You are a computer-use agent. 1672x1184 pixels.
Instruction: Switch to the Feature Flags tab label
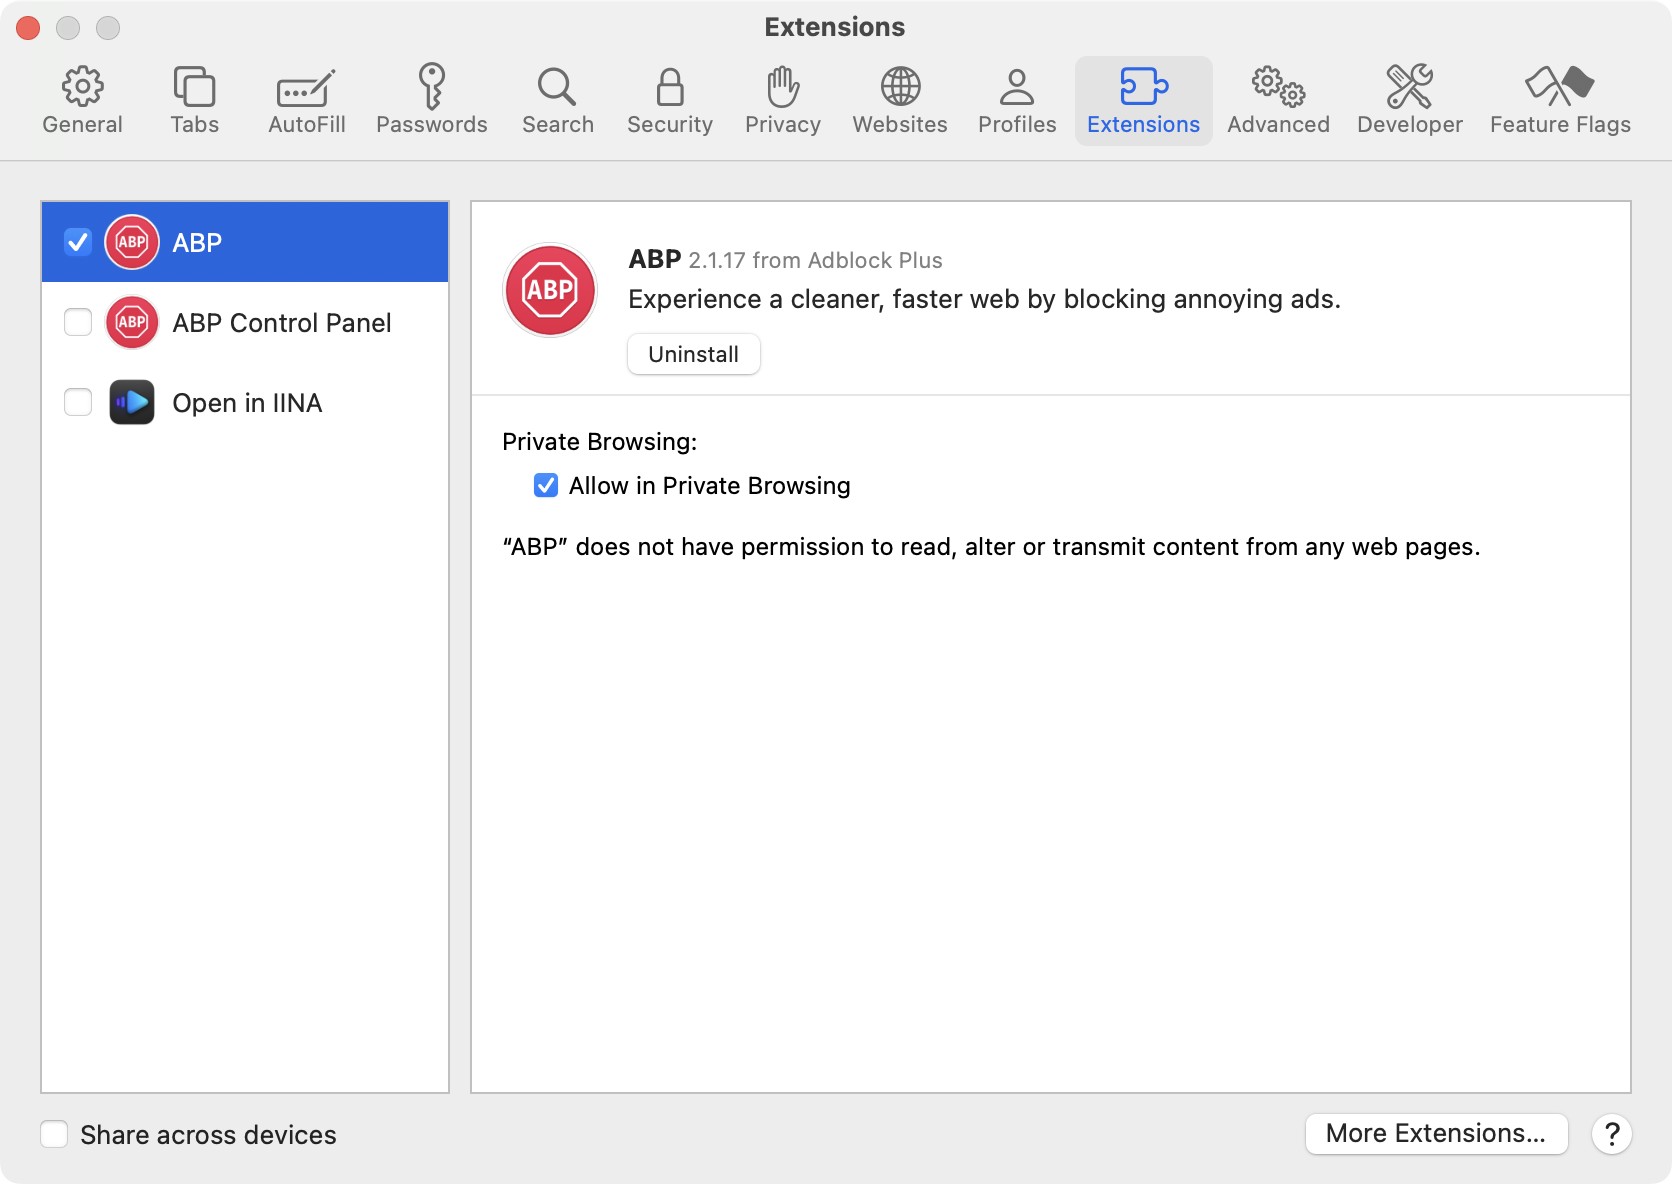point(1560,124)
